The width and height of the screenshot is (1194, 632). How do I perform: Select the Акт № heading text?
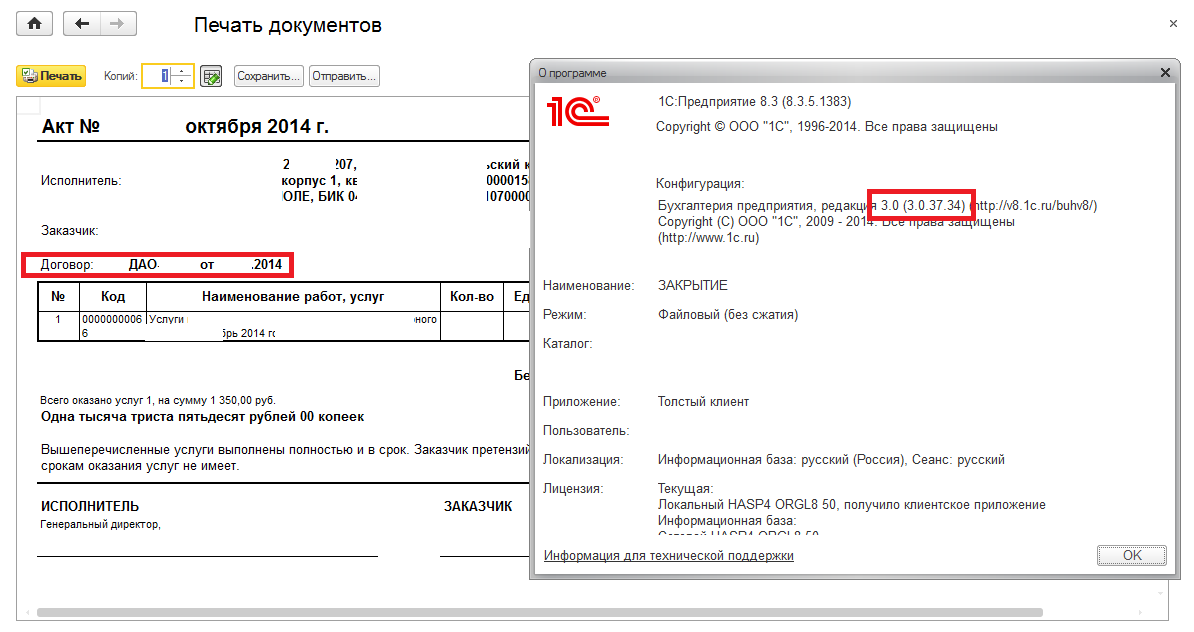[x=71, y=126]
